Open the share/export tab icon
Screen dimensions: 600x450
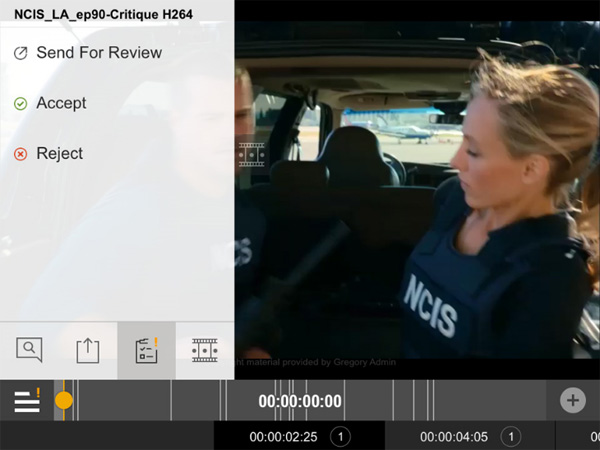pos(88,351)
